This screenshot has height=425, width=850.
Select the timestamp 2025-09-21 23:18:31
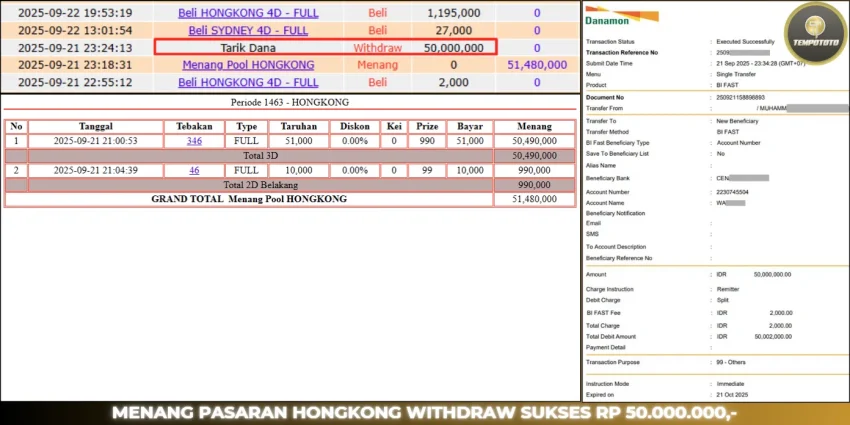tap(75, 65)
